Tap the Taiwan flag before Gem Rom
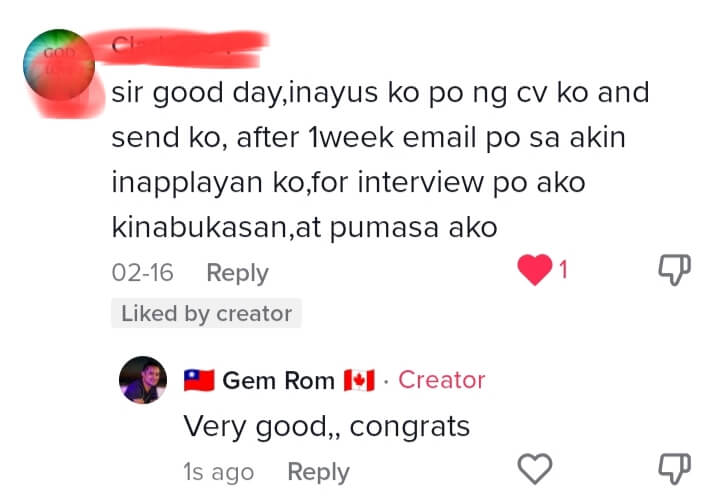Screen dimensions: 716x500 click(199, 380)
